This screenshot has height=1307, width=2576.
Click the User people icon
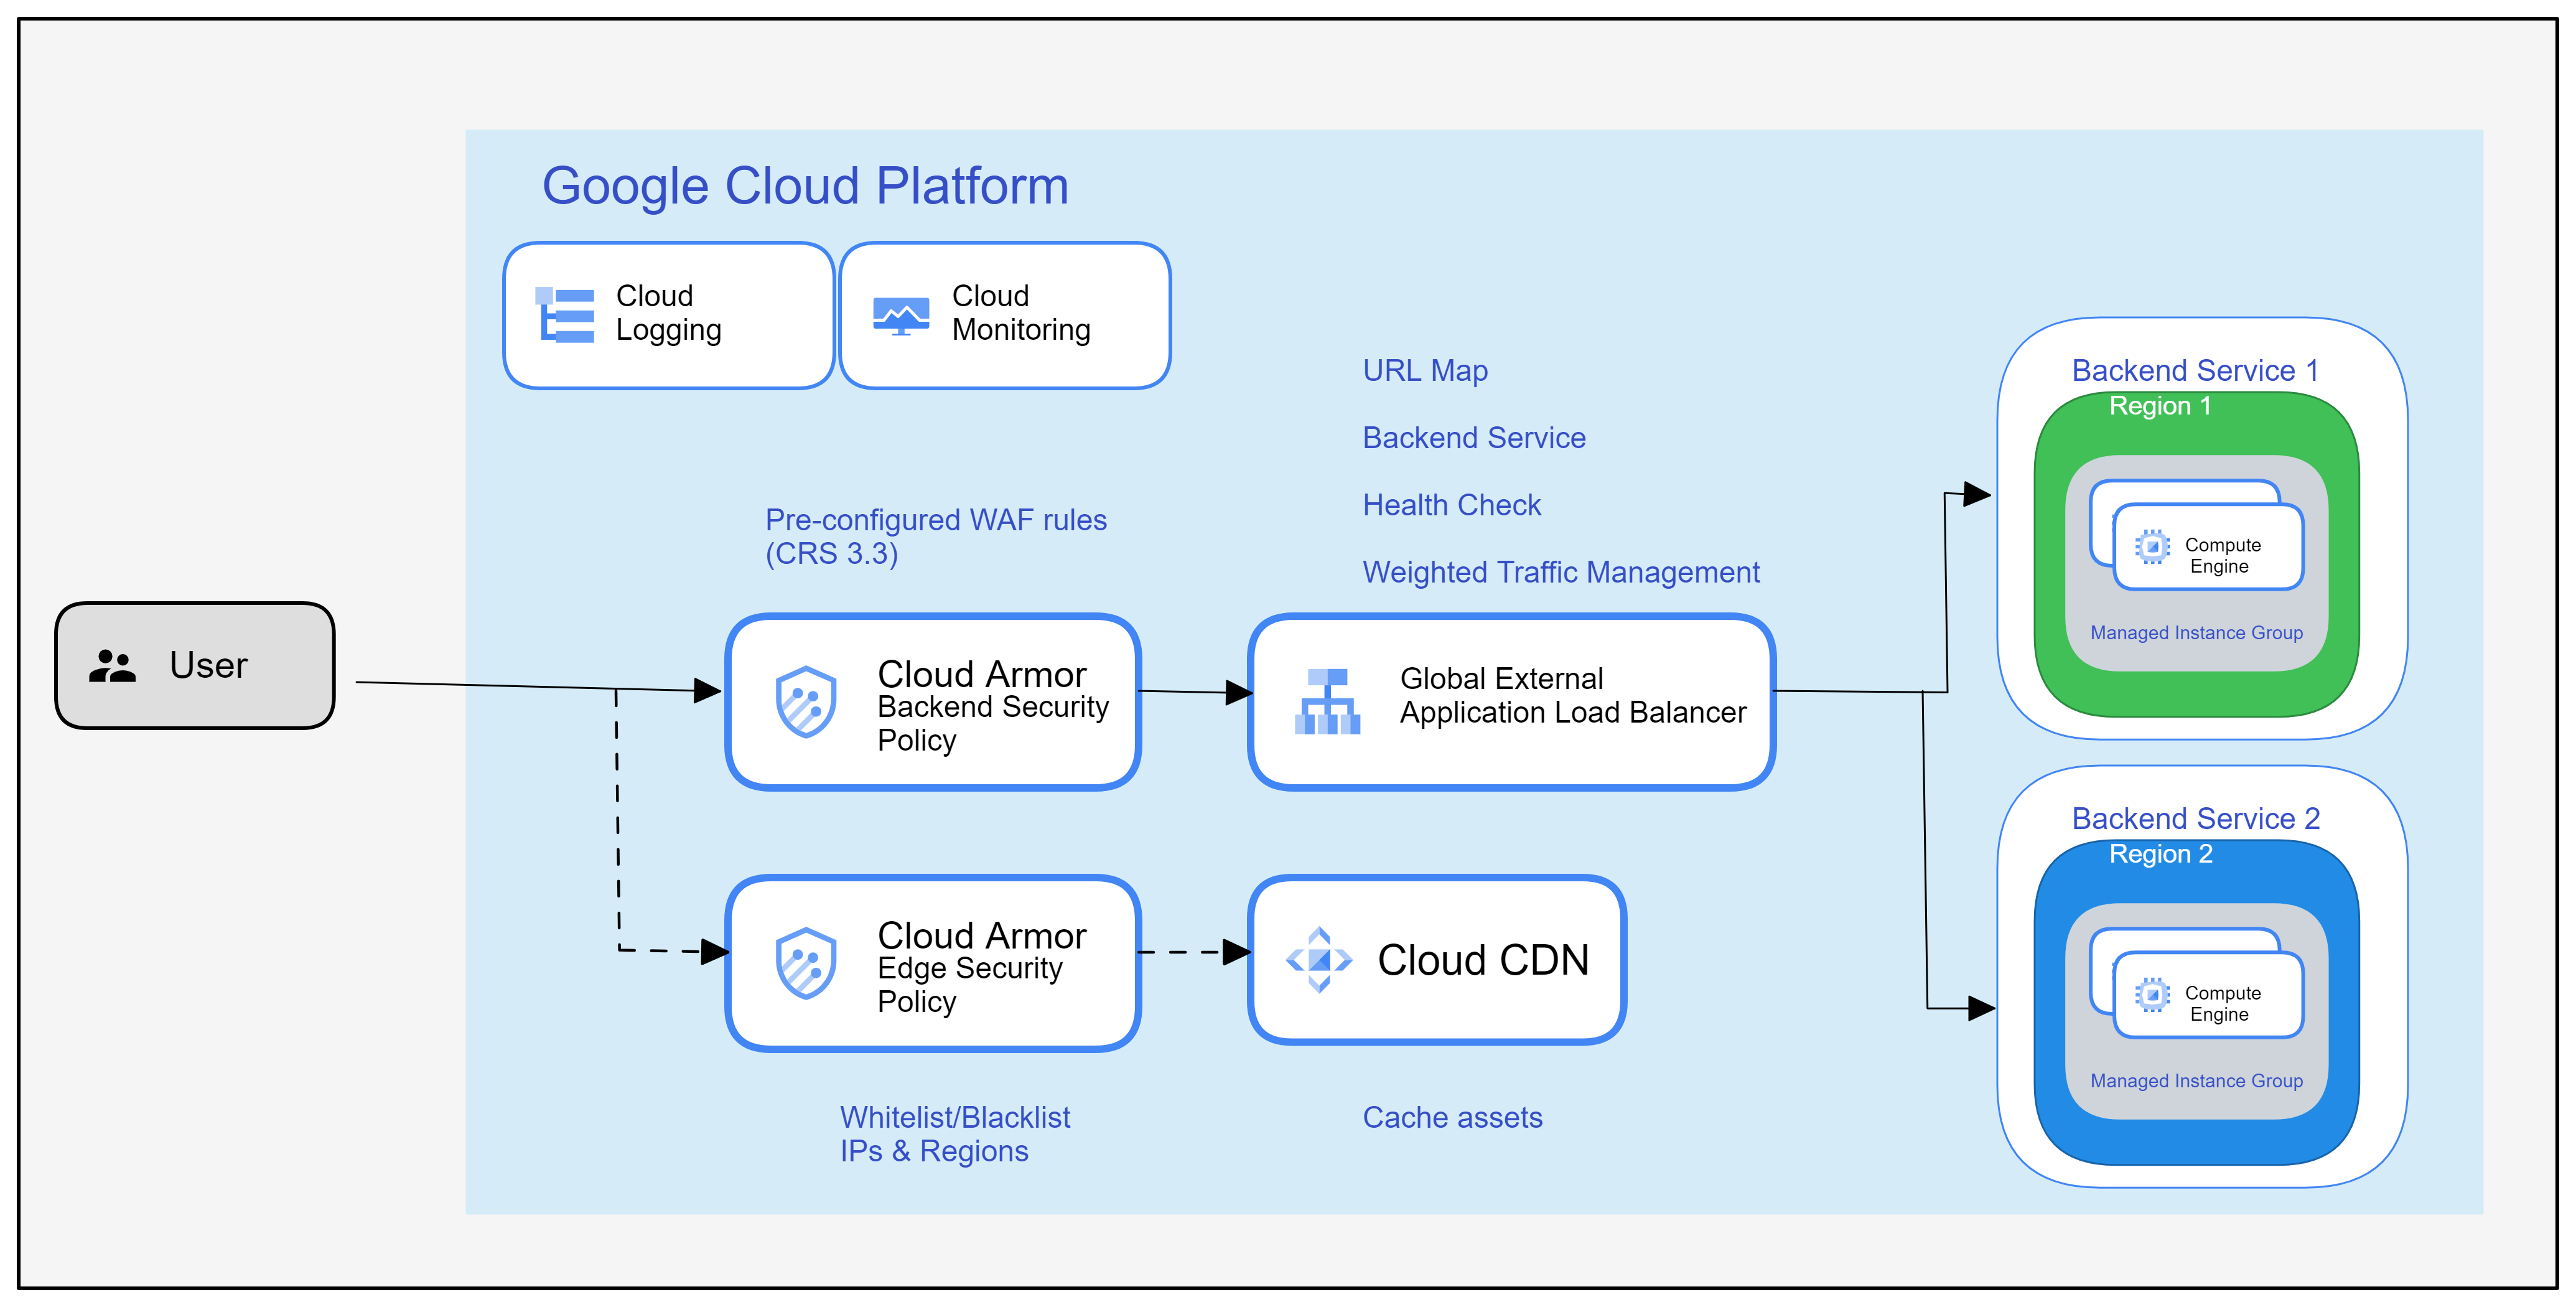point(112,666)
